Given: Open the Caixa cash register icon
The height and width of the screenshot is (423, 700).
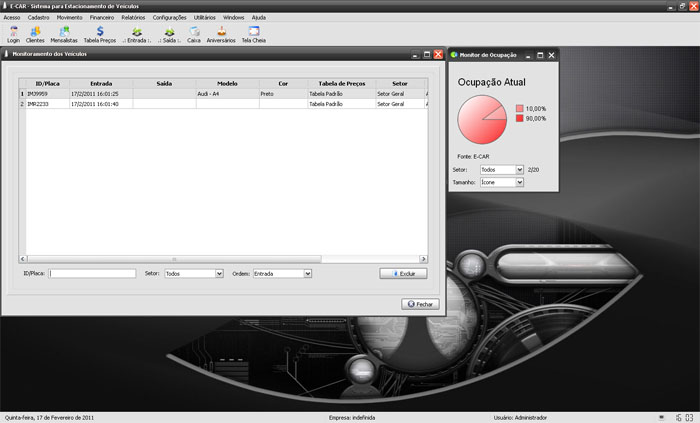Looking at the screenshot, I should pos(194,34).
